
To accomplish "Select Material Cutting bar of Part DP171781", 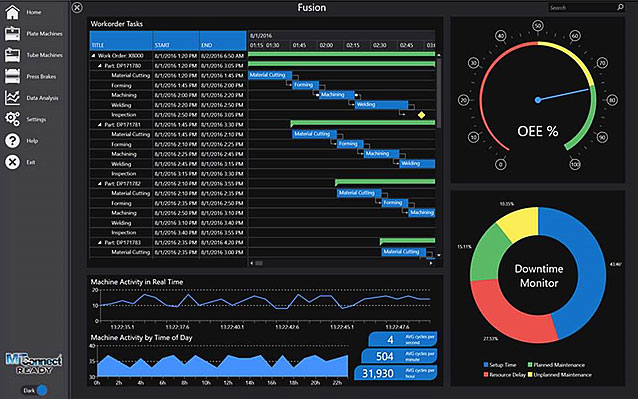I will coord(314,134).
